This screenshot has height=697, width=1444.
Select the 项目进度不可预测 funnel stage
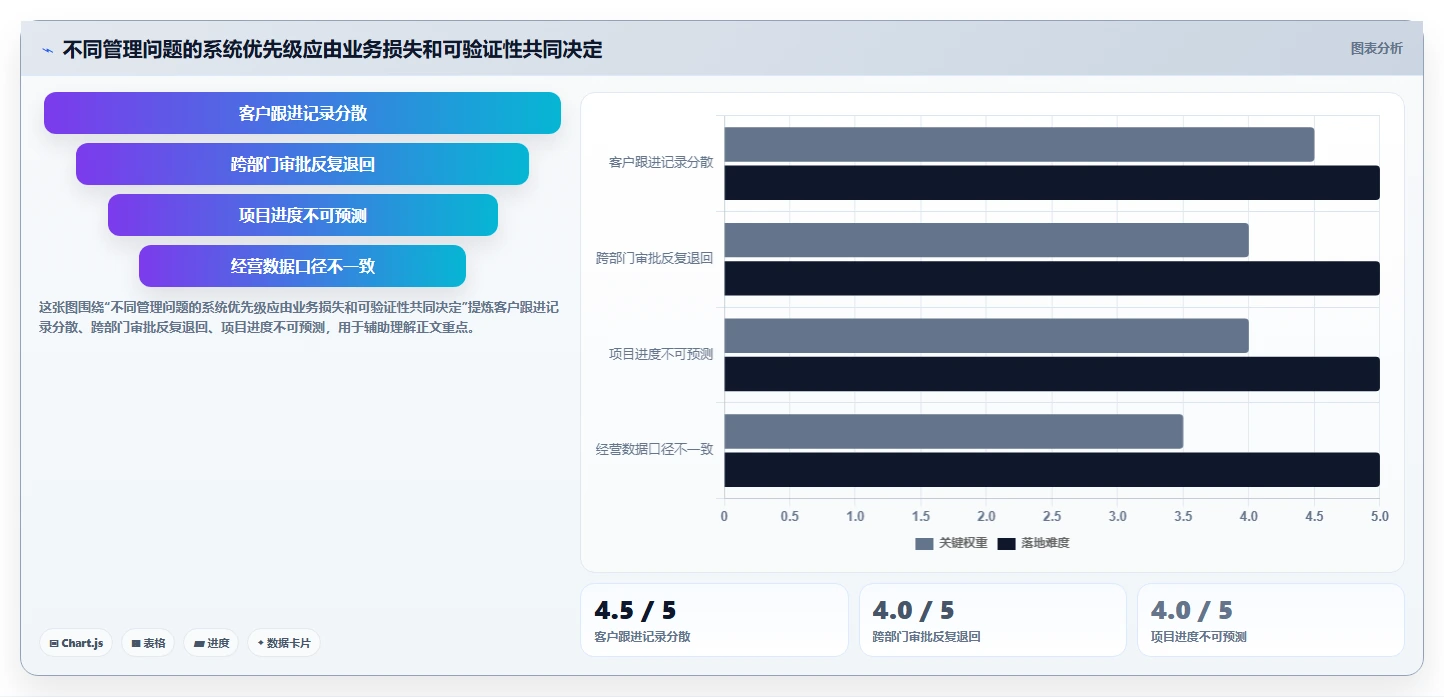point(302,215)
